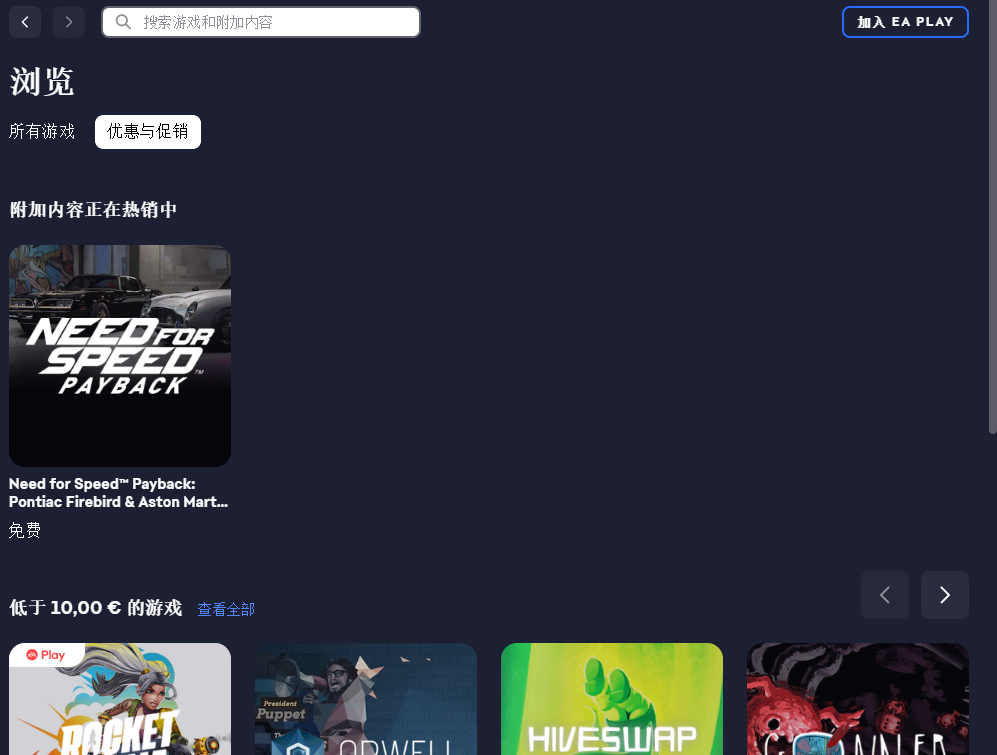This screenshot has width=997, height=755.
Task: Open the Need for Speed Payback Pontiac Firebird title
Action: pyautogui.click(x=118, y=493)
